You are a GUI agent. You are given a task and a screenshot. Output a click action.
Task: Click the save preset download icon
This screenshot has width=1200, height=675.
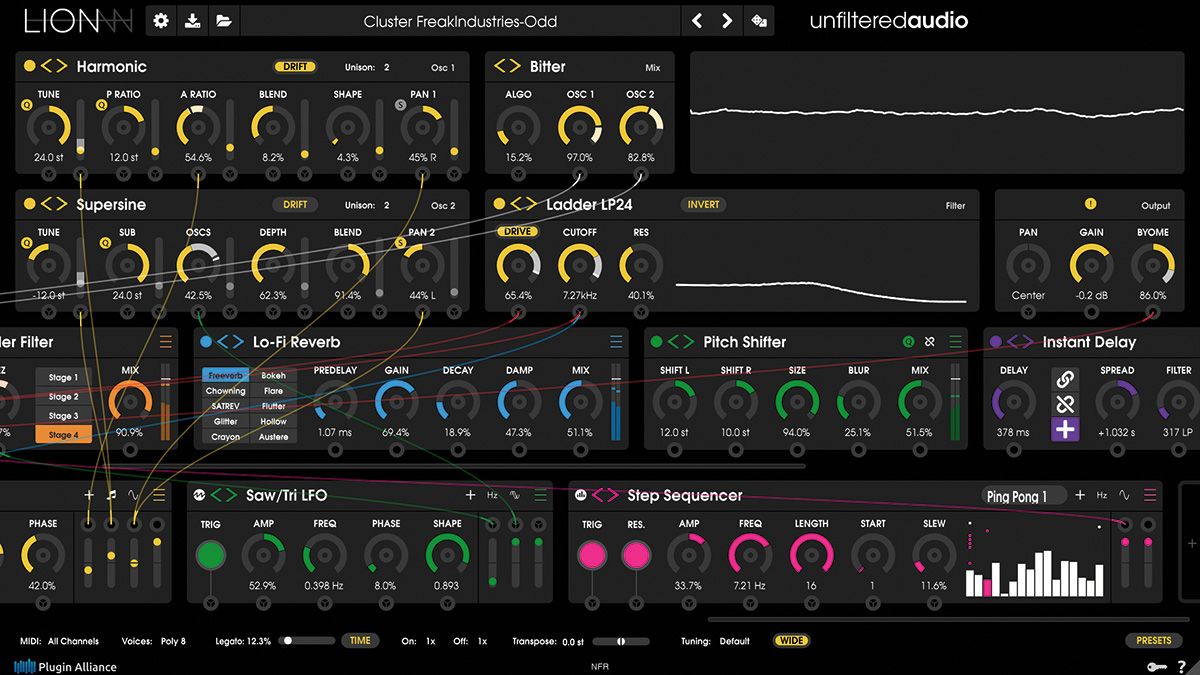[x=192, y=20]
